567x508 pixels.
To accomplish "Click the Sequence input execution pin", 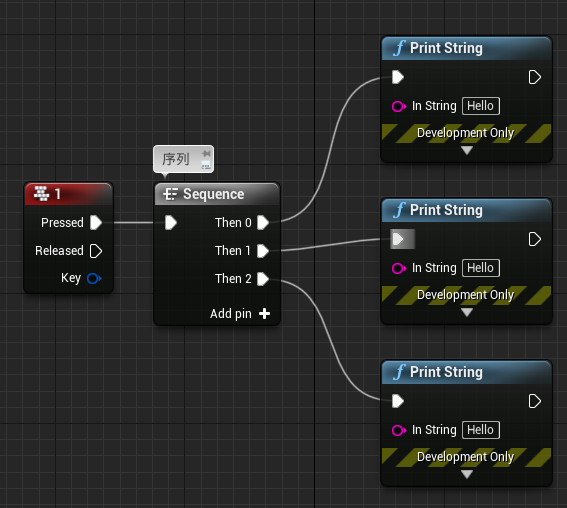I will [x=171, y=223].
